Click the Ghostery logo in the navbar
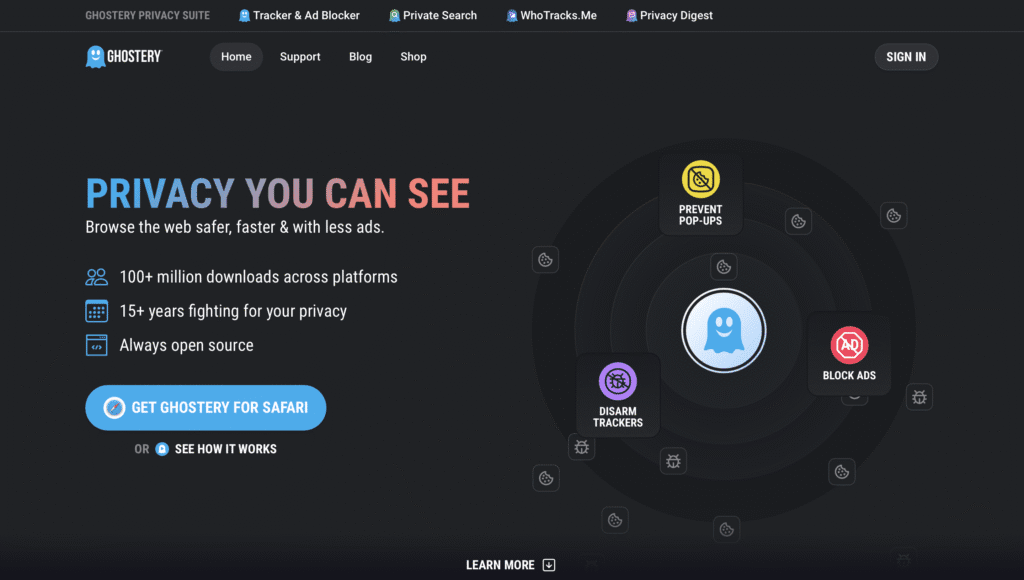Viewport: 1024px width, 580px height. 123,57
